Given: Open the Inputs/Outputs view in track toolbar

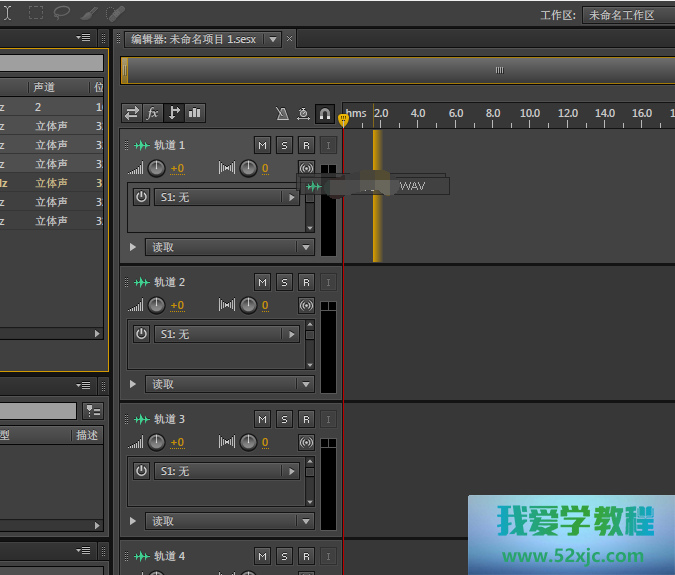Looking at the screenshot, I should tap(131, 113).
